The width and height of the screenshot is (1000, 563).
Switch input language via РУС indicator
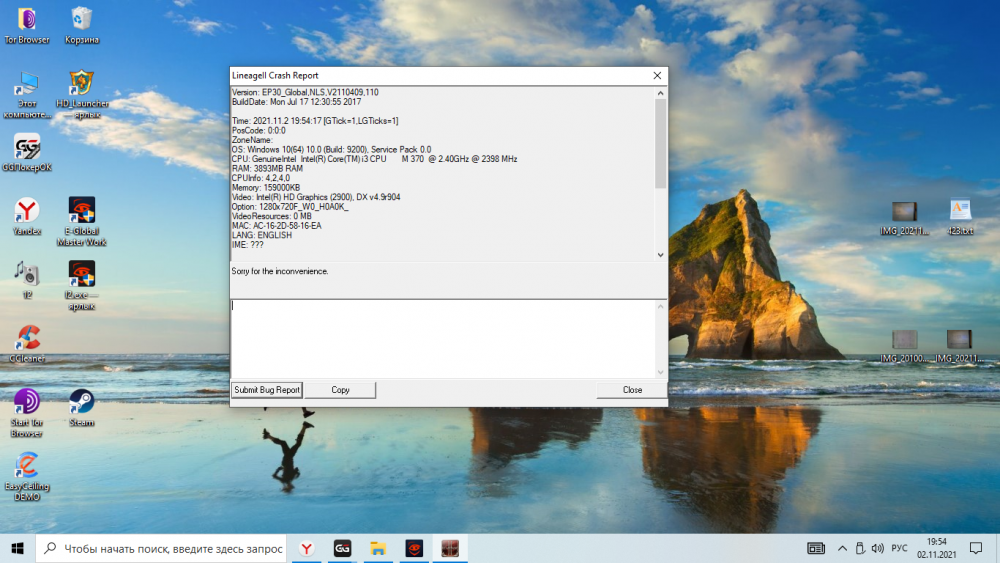[x=899, y=548]
